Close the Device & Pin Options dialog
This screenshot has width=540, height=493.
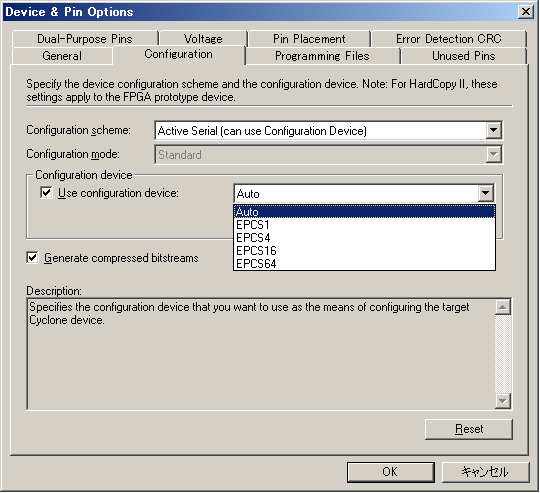pyautogui.click(x=526, y=12)
